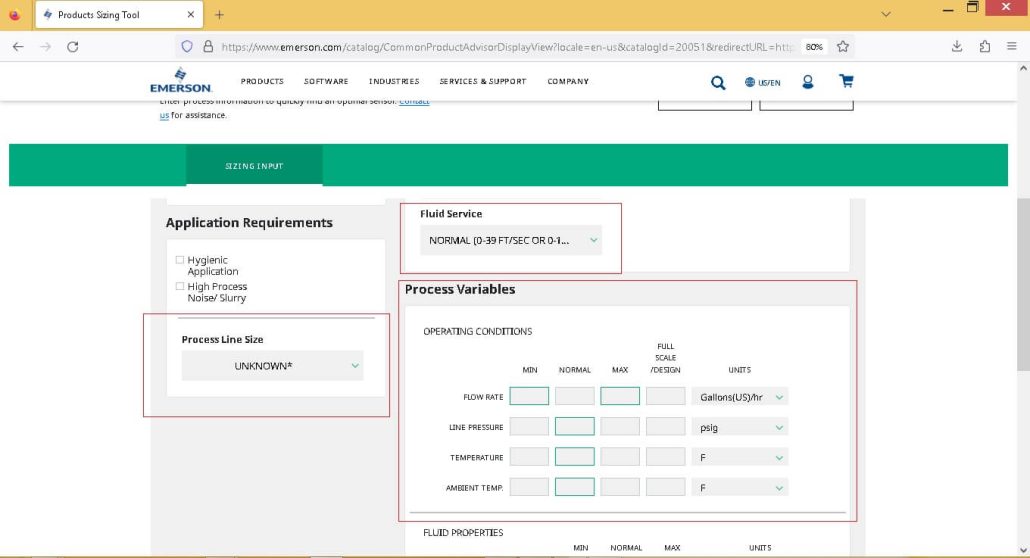
Task: Open the Products menu
Action: [262, 81]
